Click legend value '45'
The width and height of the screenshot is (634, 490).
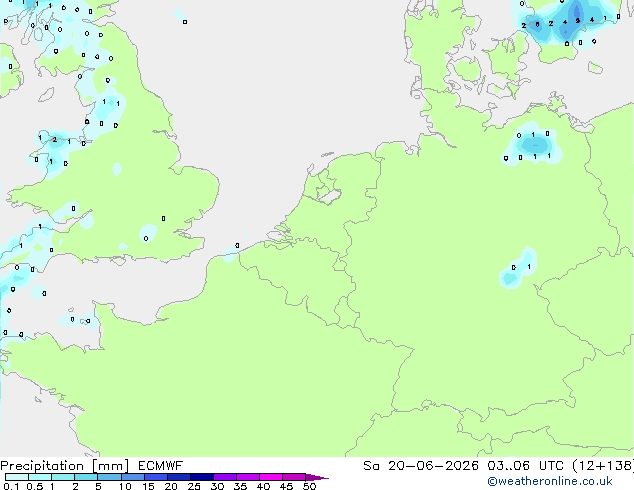287,486
